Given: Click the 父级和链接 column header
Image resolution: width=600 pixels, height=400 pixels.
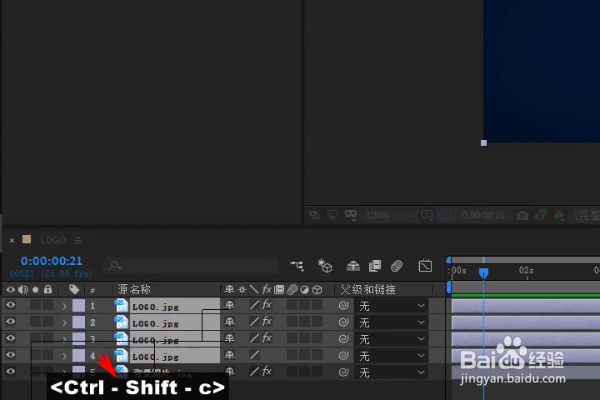Looking at the screenshot, I should [x=368, y=289].
